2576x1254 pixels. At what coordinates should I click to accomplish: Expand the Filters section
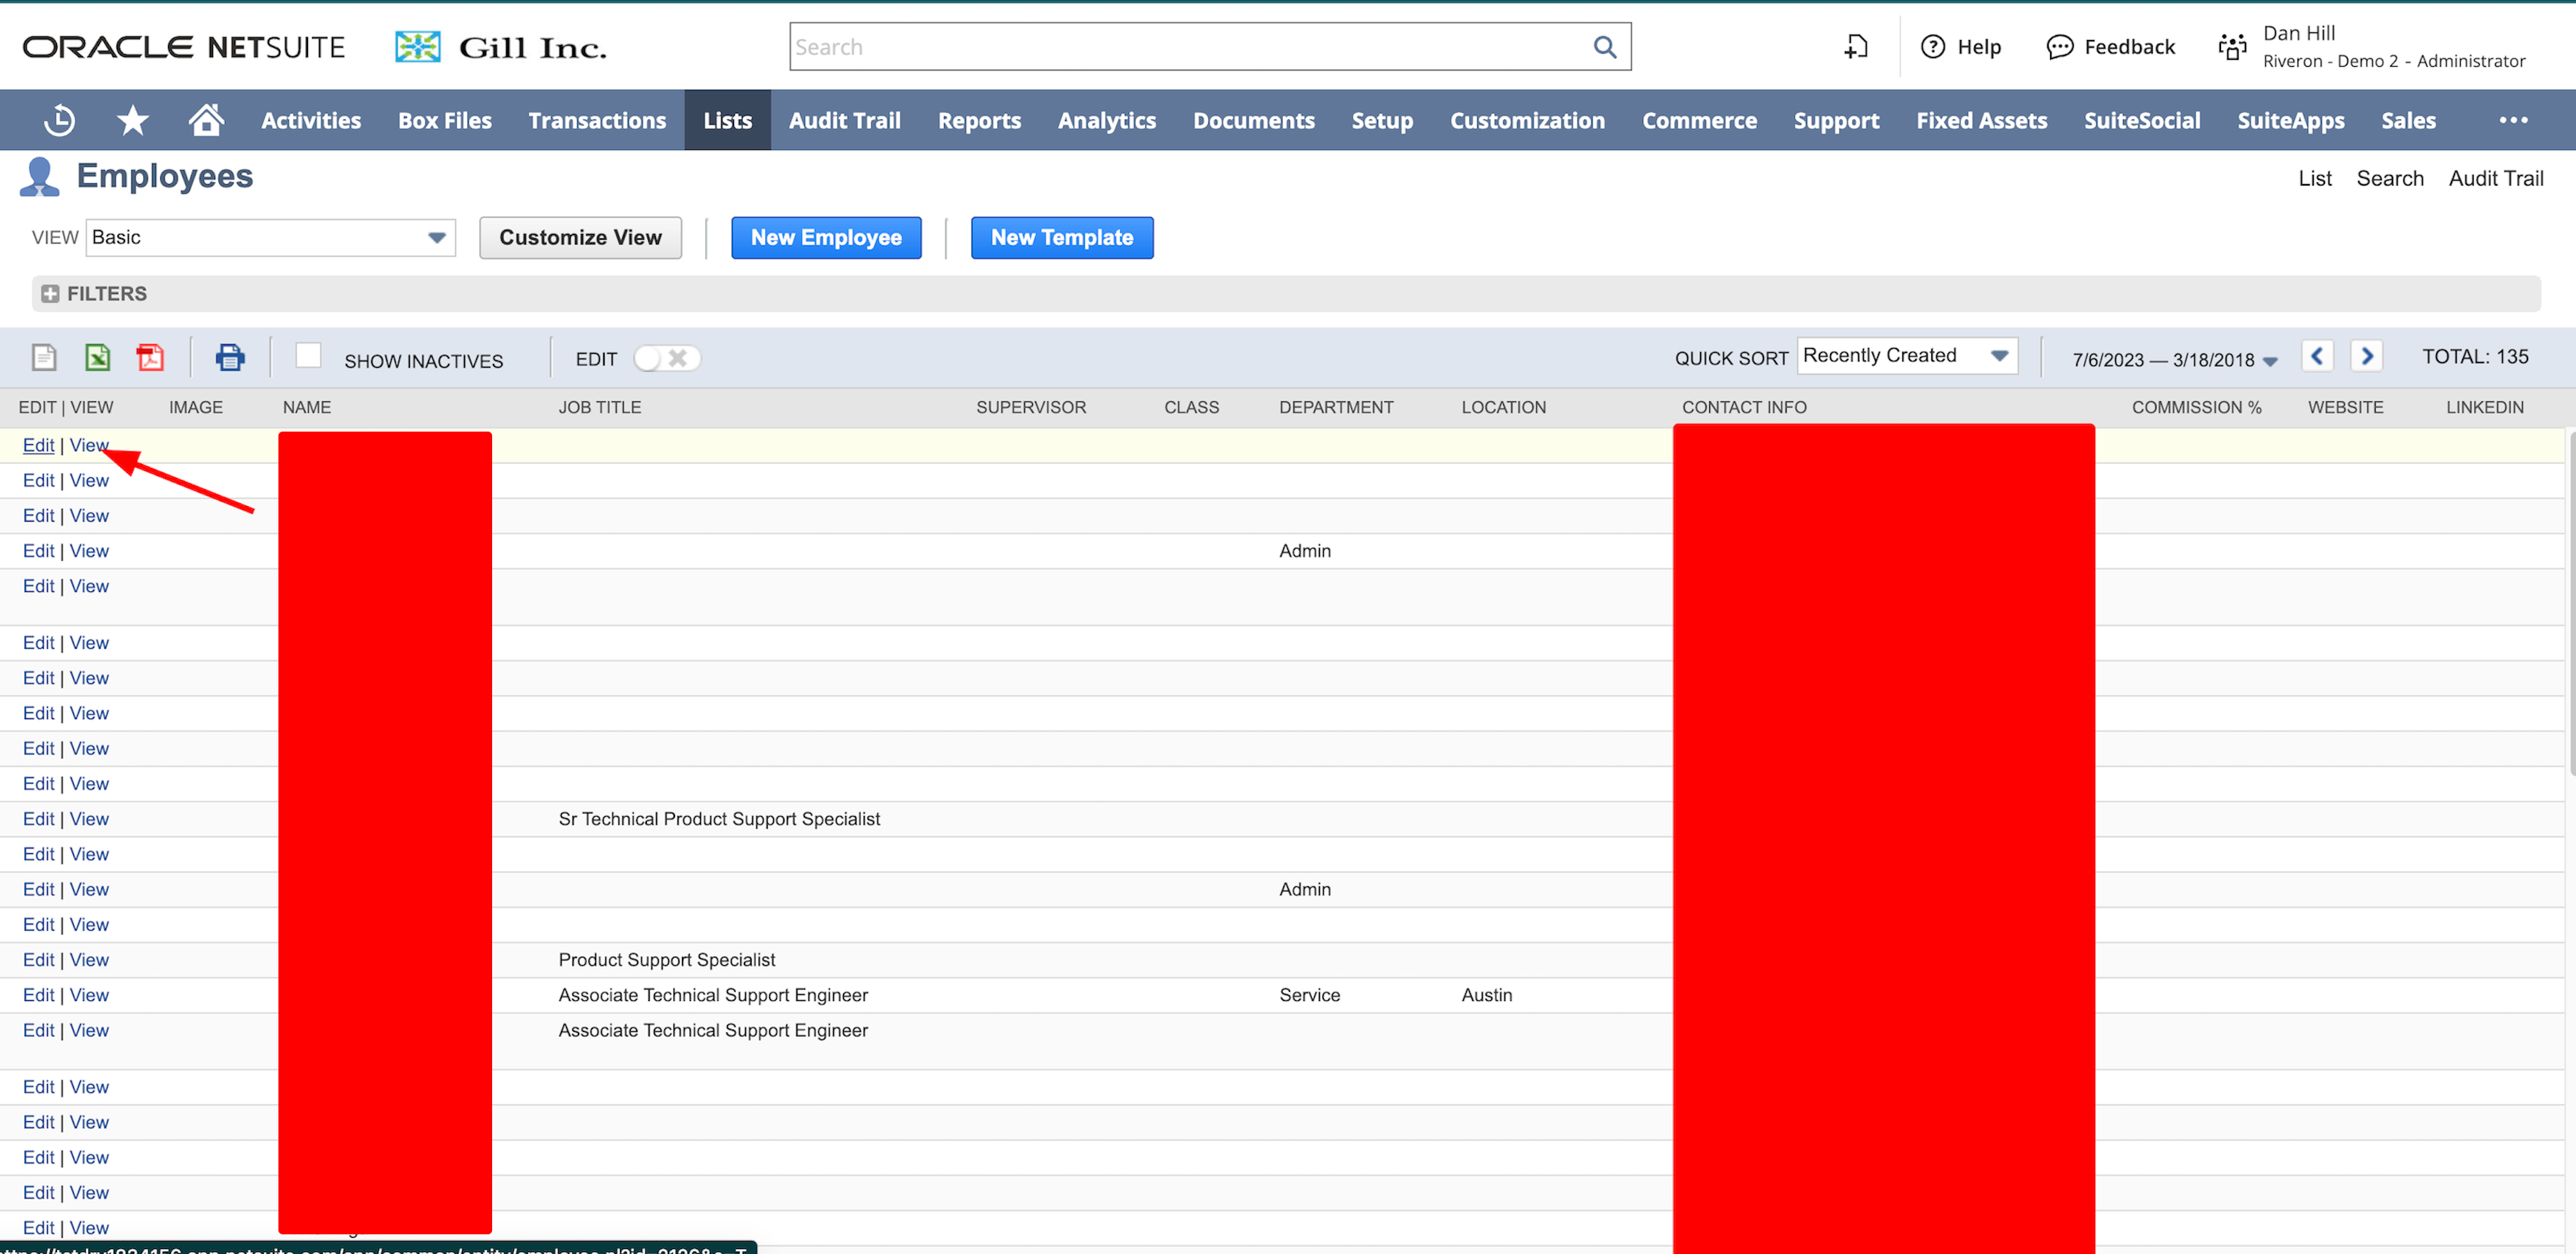pos(51,294)
